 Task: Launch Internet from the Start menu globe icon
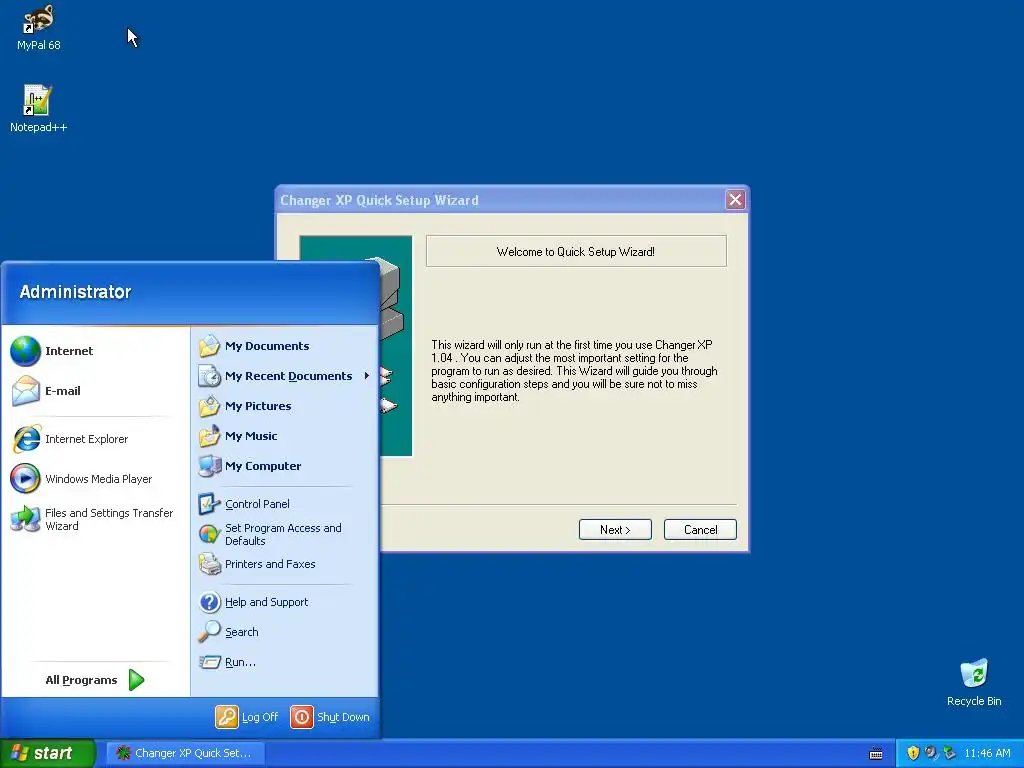tap(25, 351)
